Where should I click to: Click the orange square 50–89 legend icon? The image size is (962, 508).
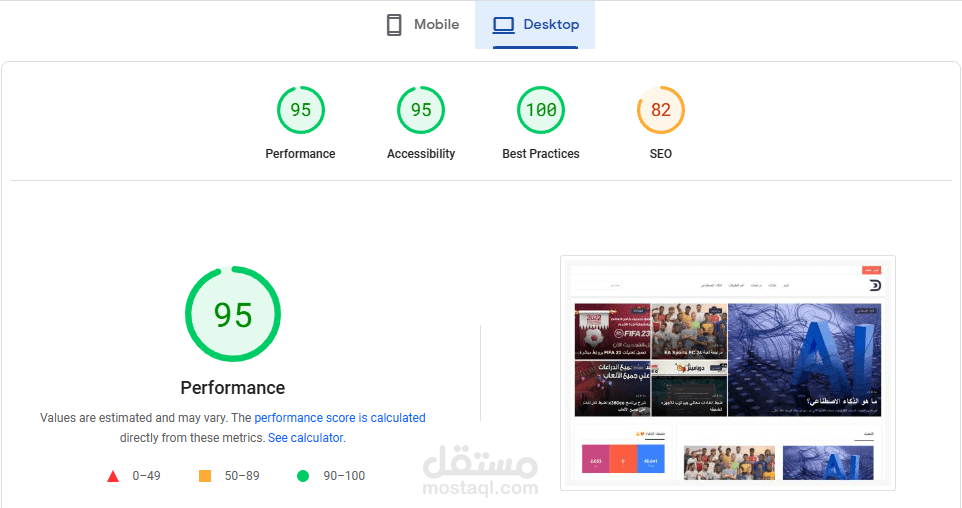coord(205,475)
